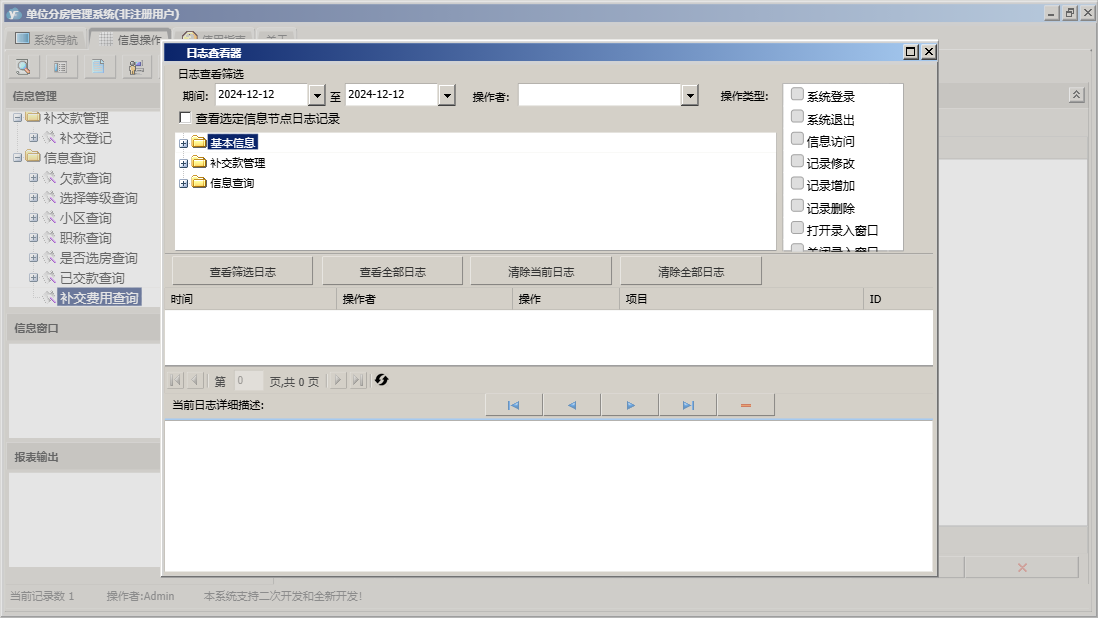Screen dimensions: 1098x618
Task: Open the start date dropdown
Action: point(317,95)
